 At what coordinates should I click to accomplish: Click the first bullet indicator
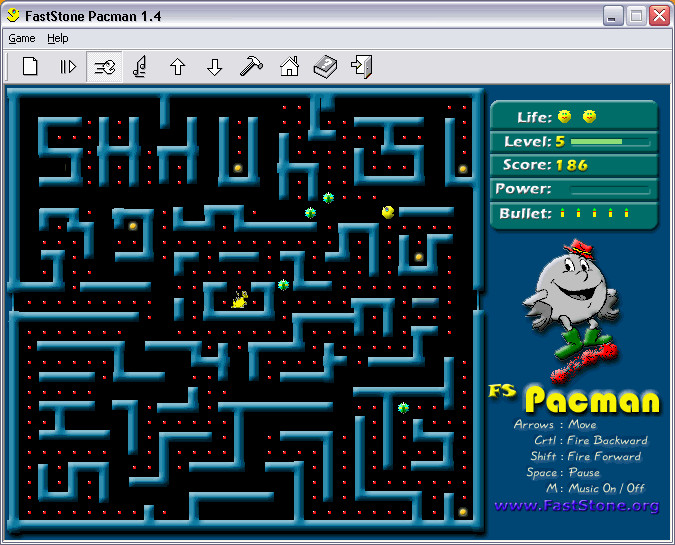(x=562, y=213)
